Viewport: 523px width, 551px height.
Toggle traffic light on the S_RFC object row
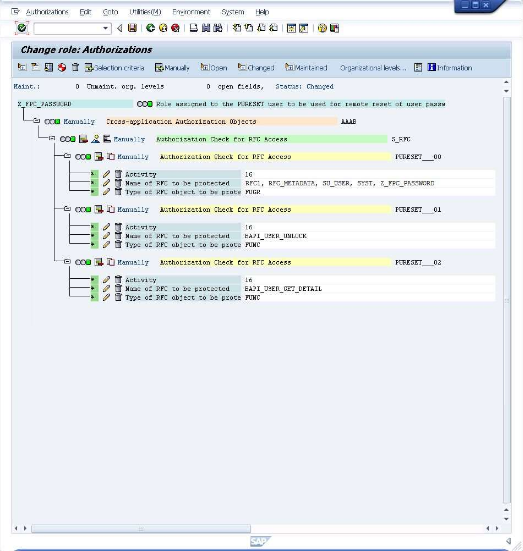(x=68, y=139)
